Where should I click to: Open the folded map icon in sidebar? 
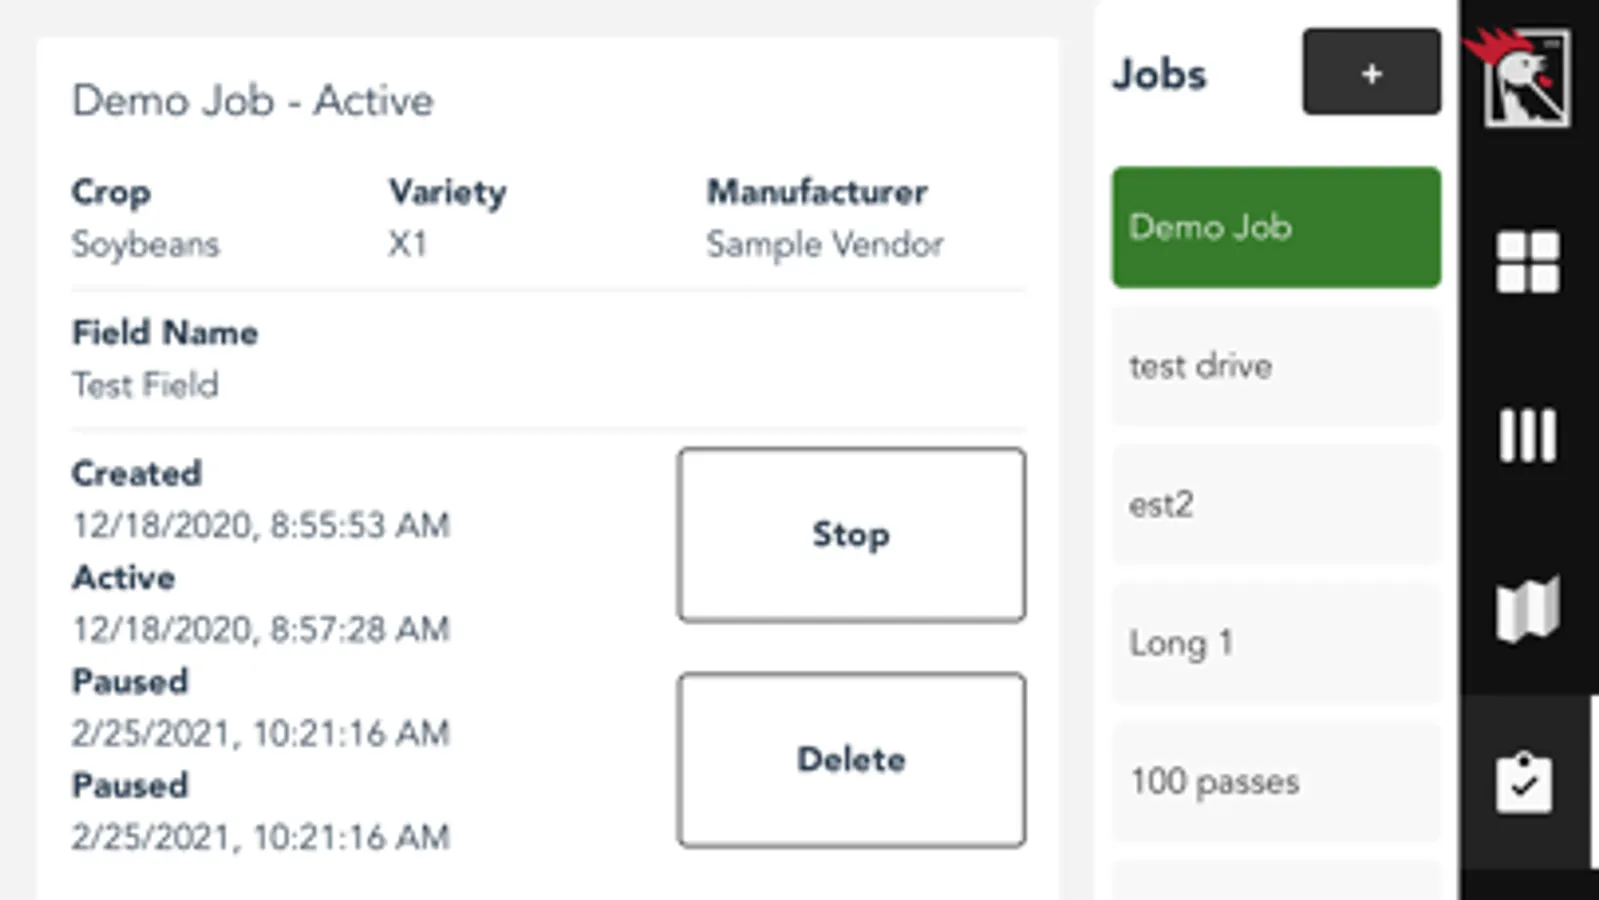tap(1527, 608)
